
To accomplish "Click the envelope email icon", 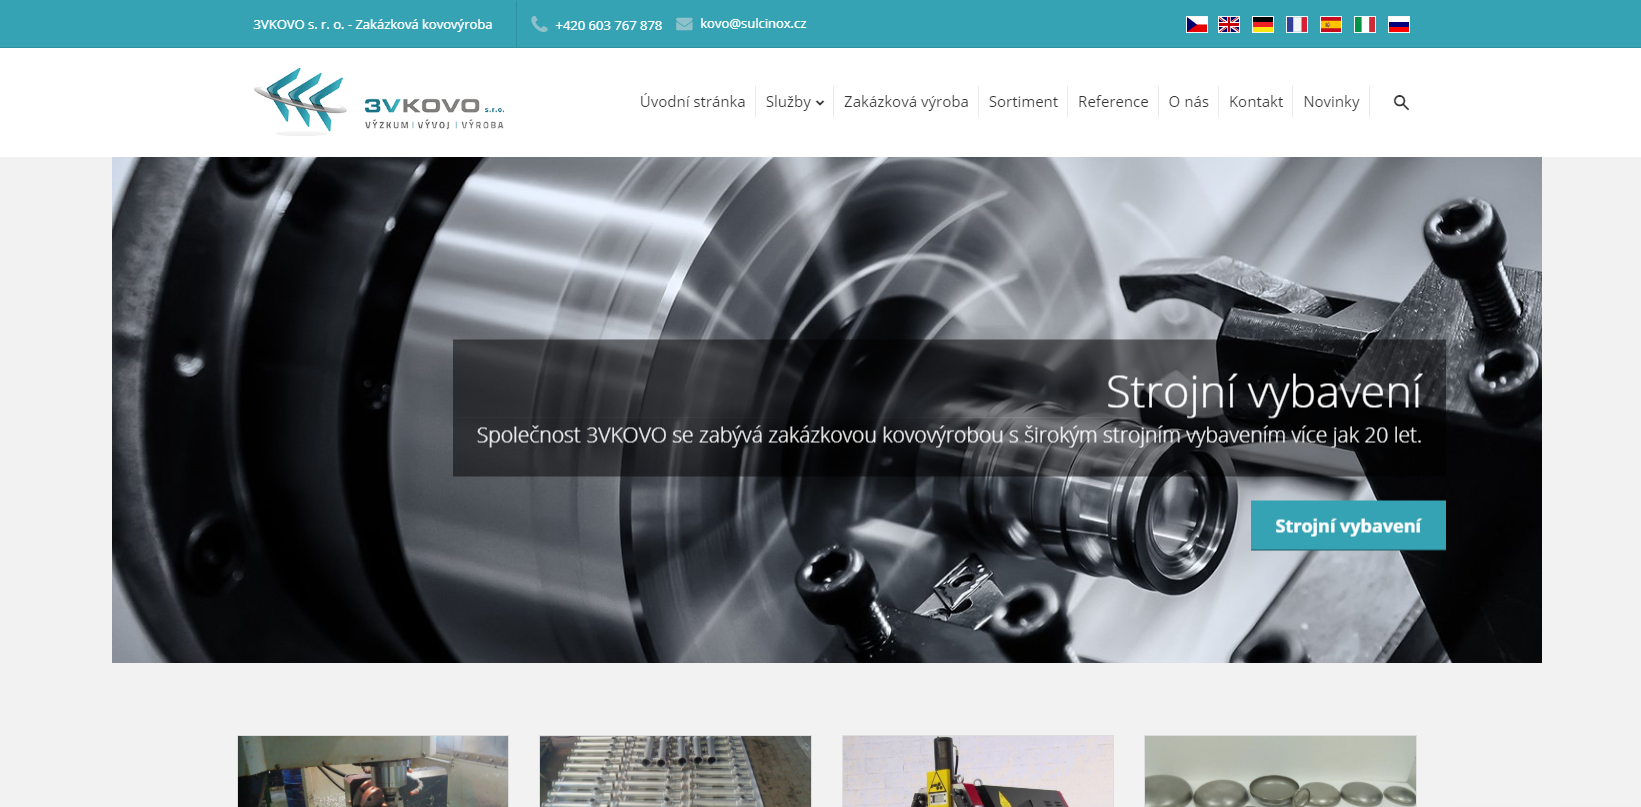I will click(x=684, y=24).
